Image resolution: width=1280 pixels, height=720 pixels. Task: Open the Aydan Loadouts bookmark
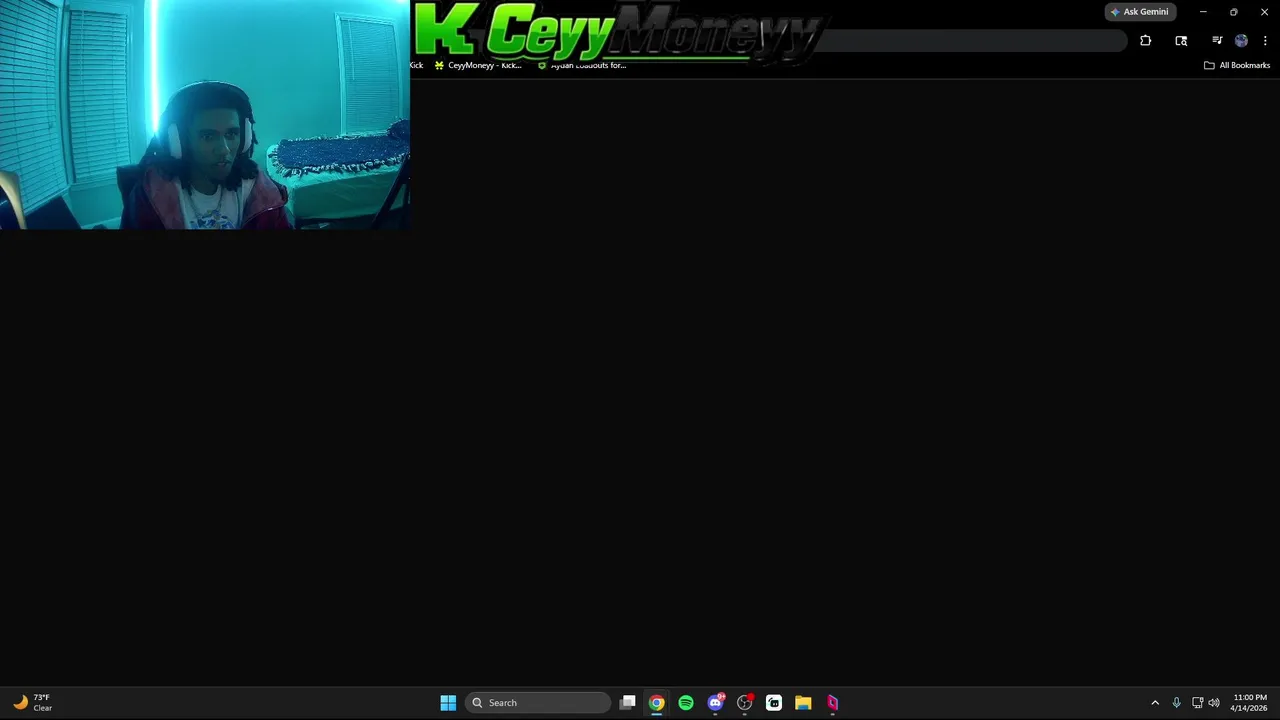(x=582, y=65)
